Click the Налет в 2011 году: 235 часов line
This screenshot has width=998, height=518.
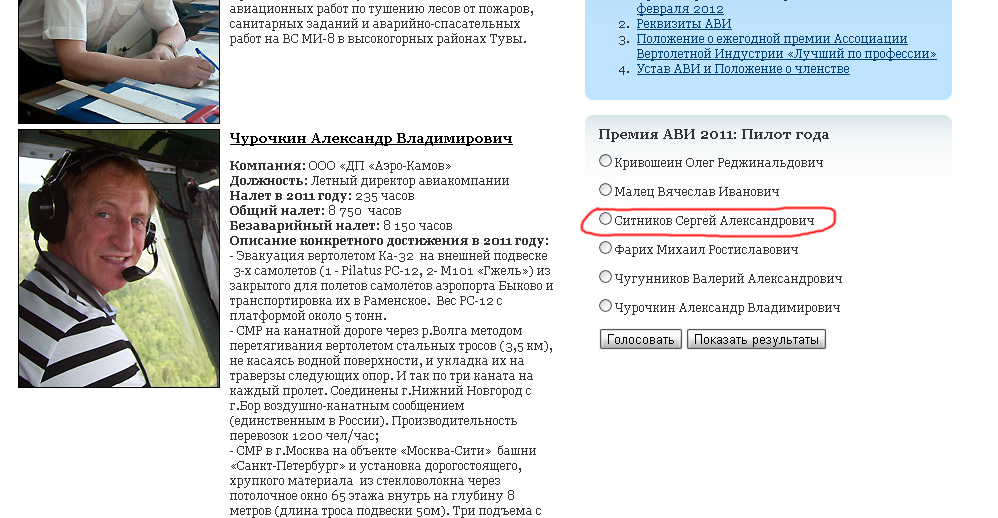tap(322, 196)
